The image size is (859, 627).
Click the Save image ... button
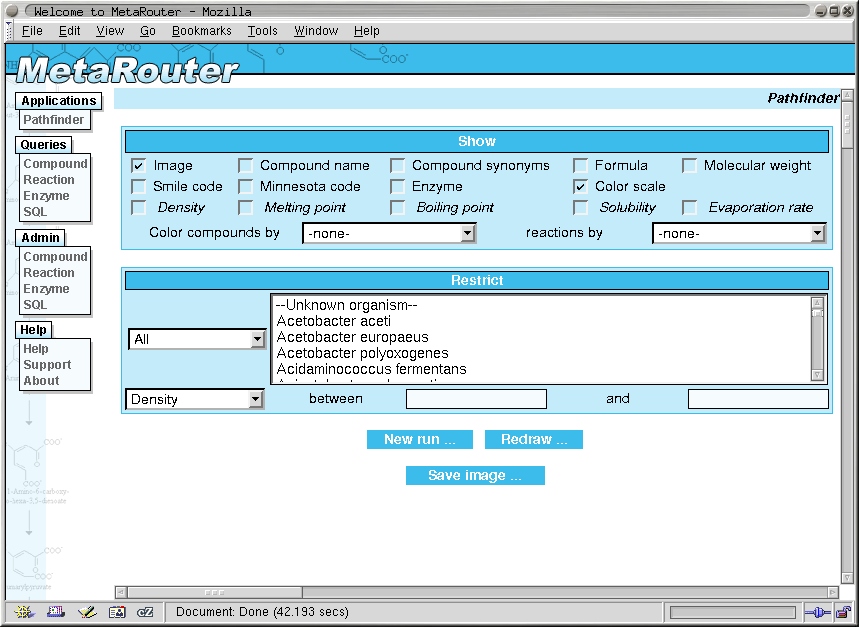[475, 475]
